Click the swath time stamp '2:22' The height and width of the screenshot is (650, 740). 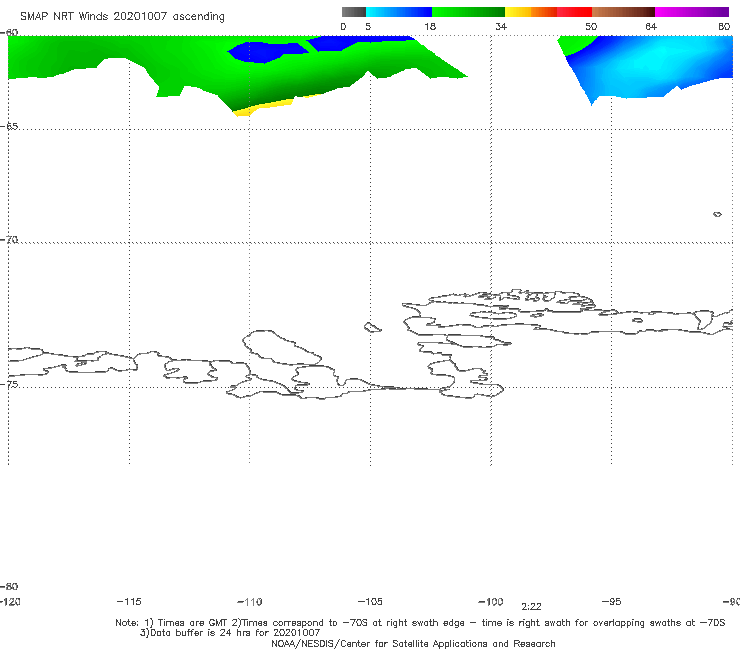click(531, 607)
